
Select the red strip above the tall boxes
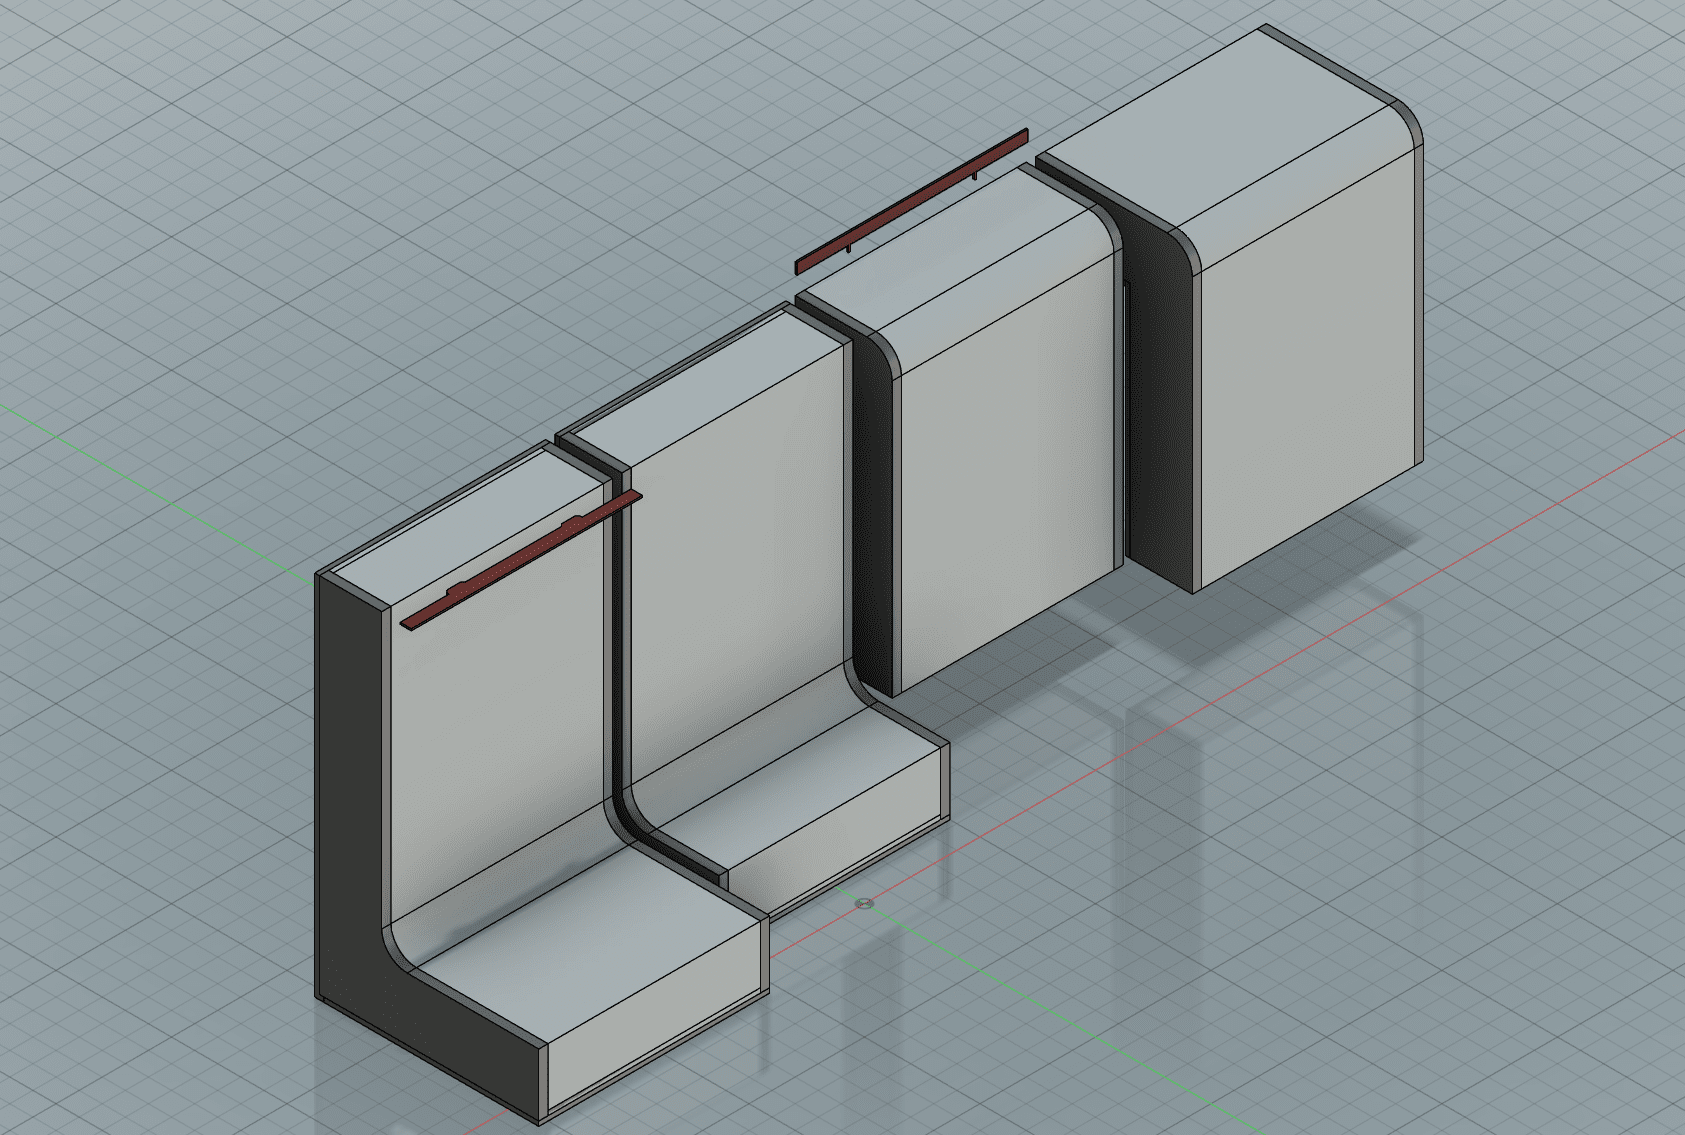click(912, 201)
